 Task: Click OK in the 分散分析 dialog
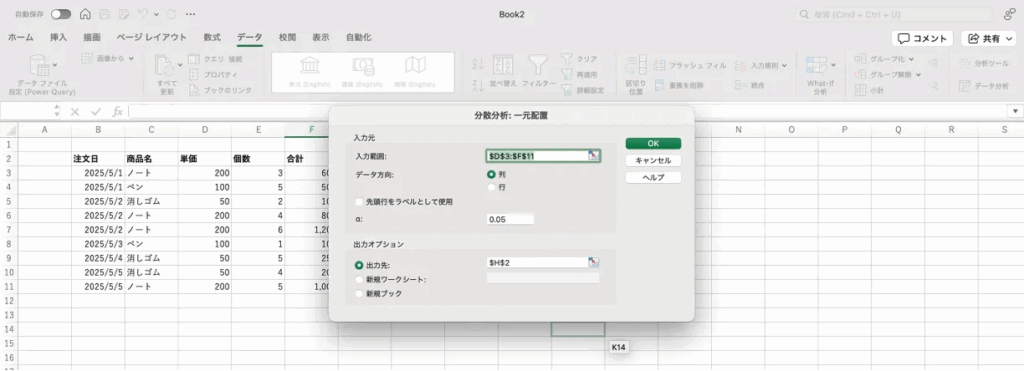click(653, 143)
